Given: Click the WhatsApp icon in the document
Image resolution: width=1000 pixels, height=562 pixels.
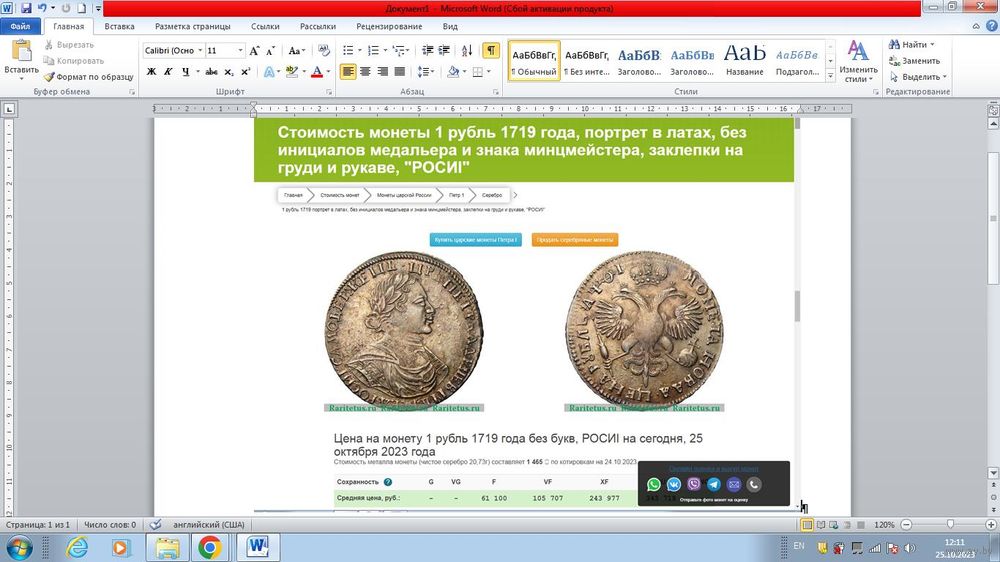Looking at the screenshot, I should [x=654, y=484].
